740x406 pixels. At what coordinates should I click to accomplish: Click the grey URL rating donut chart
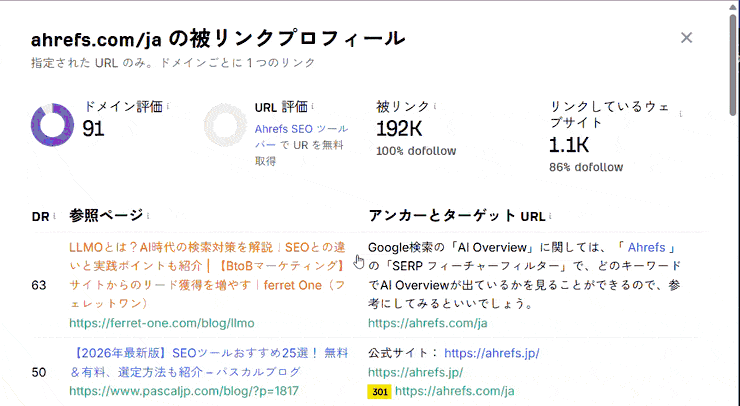click(225, 125)
